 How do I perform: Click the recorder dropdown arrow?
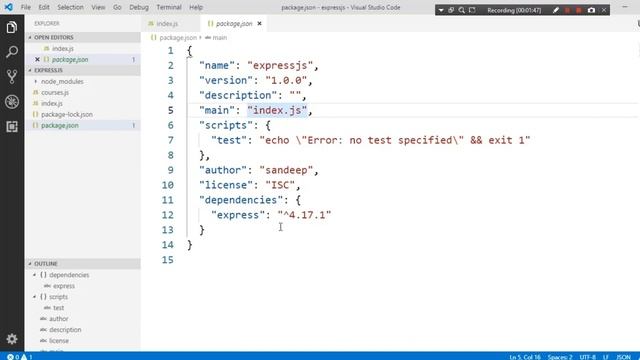pos(441,10)
